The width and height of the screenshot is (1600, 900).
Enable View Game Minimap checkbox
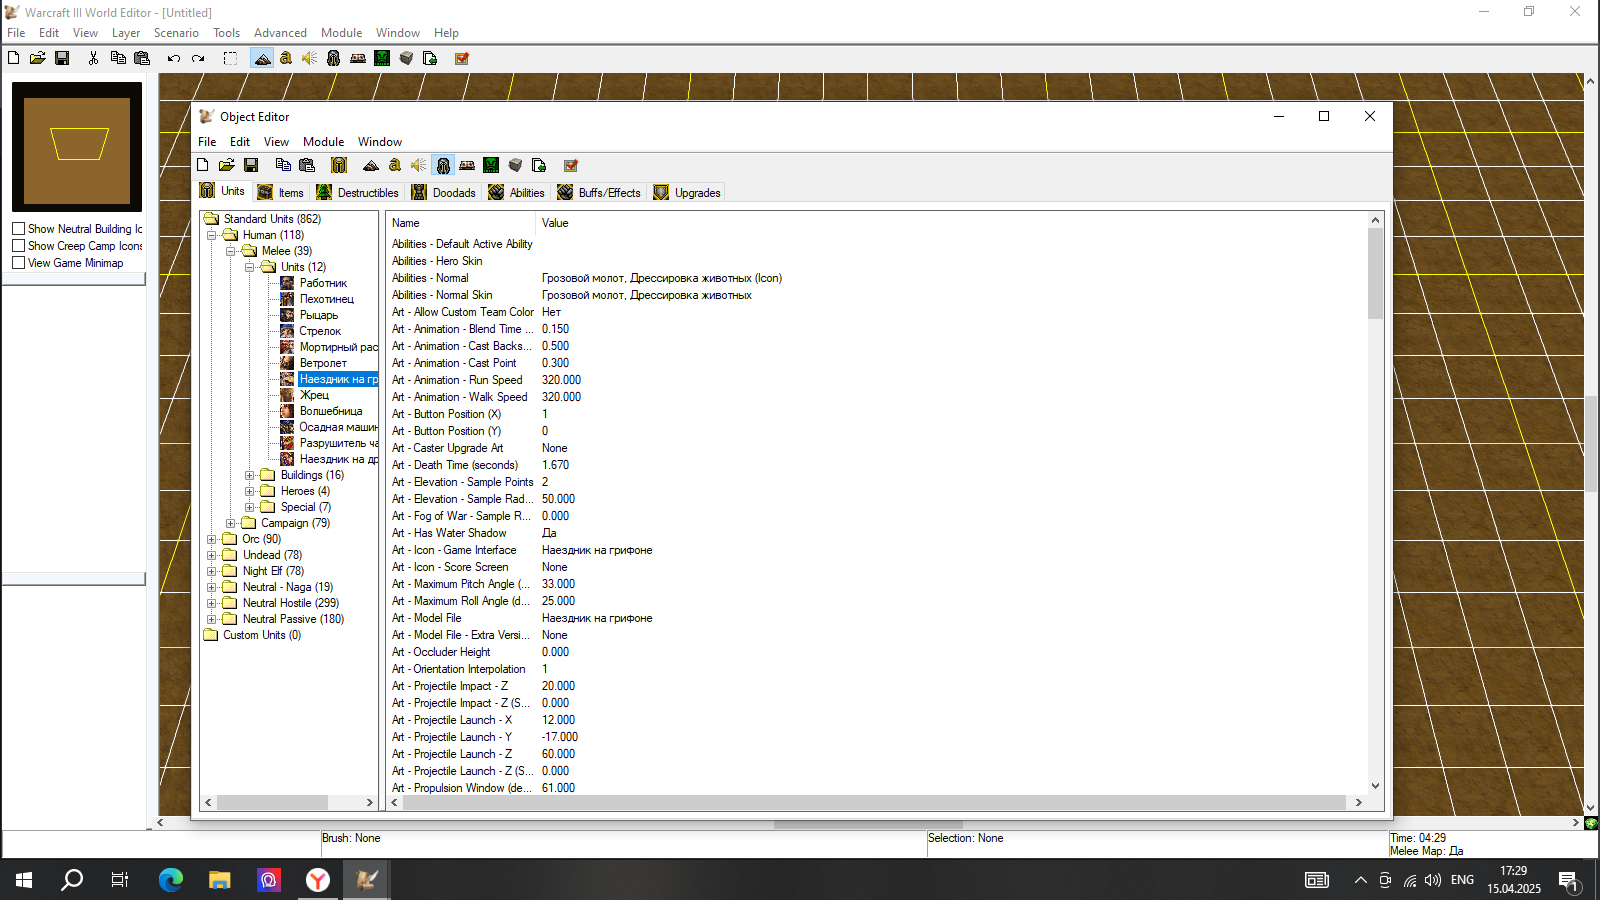point(18,263)
